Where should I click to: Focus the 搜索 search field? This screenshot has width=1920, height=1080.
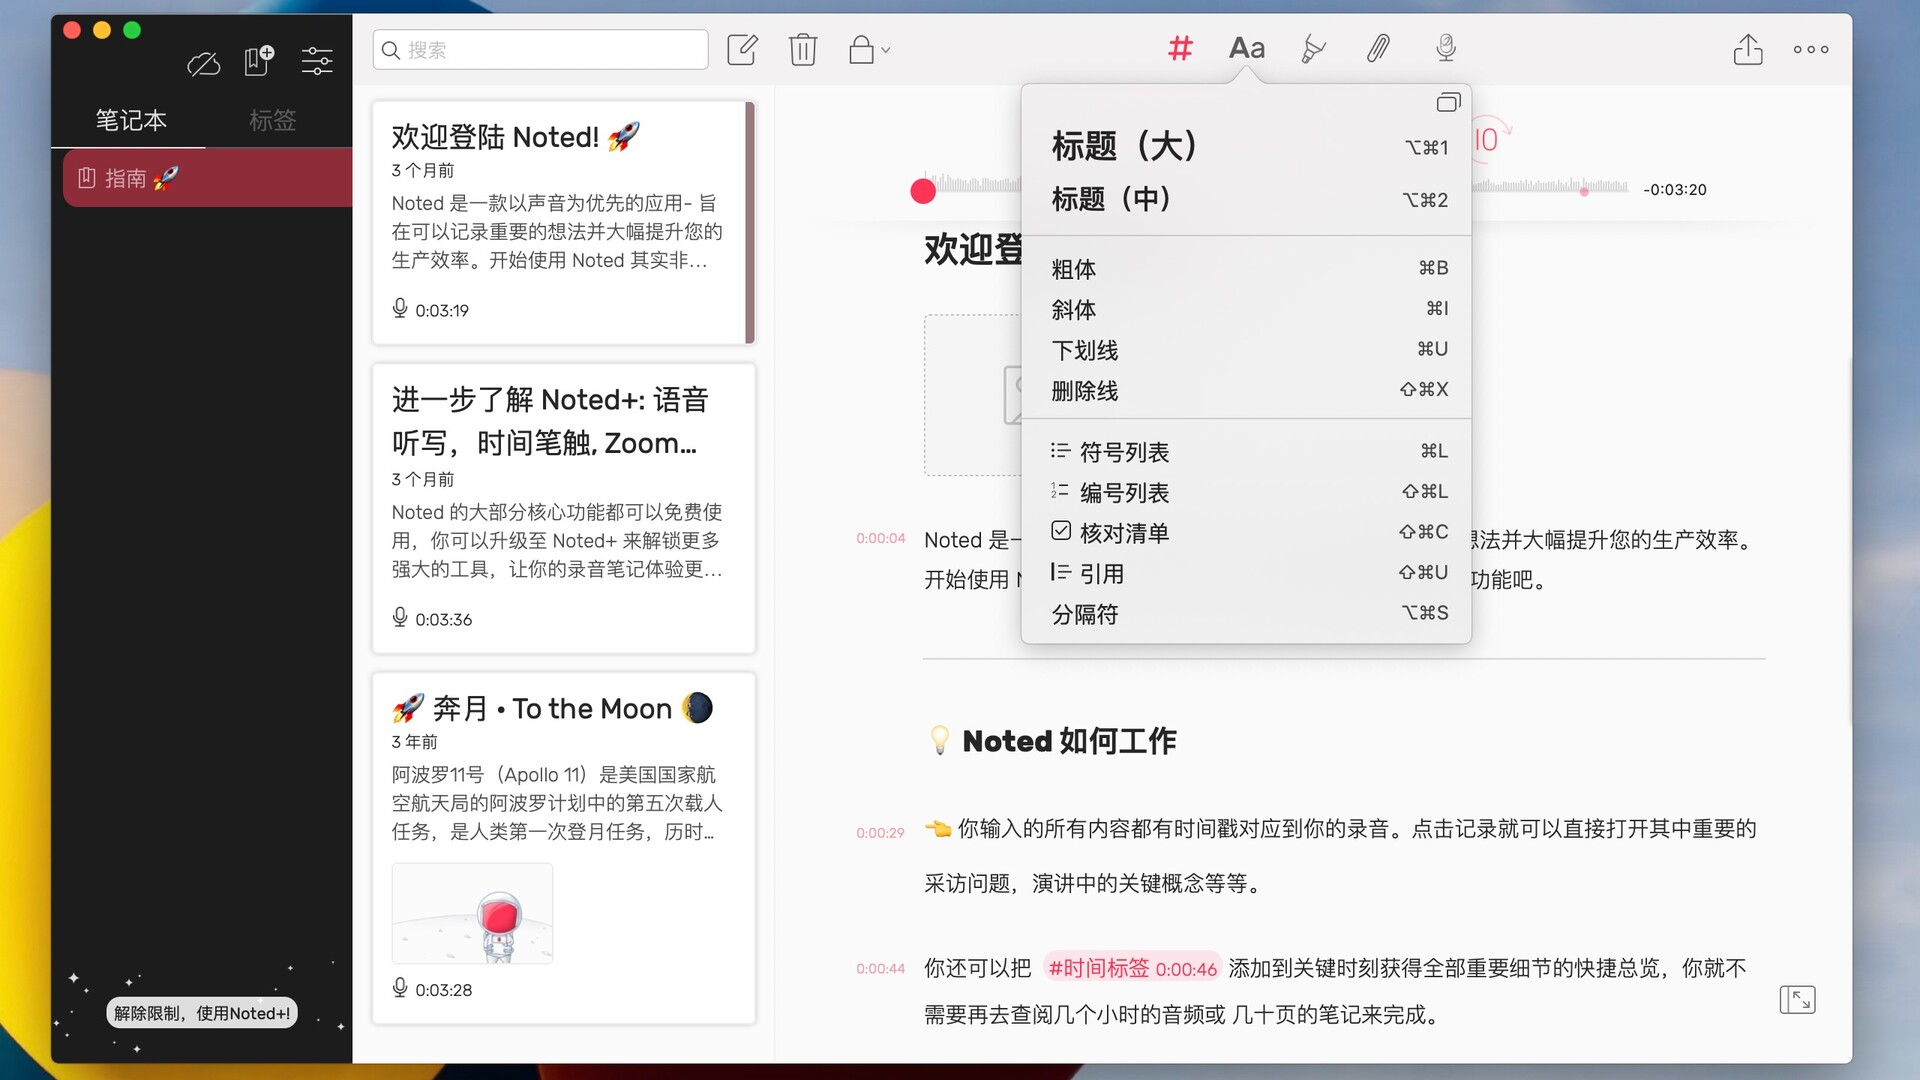[x=540, y=49]
